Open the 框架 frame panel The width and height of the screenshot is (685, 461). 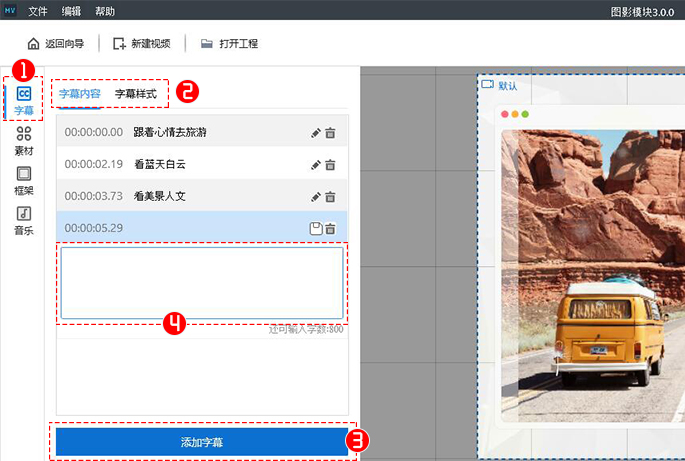tap(23, 178)
